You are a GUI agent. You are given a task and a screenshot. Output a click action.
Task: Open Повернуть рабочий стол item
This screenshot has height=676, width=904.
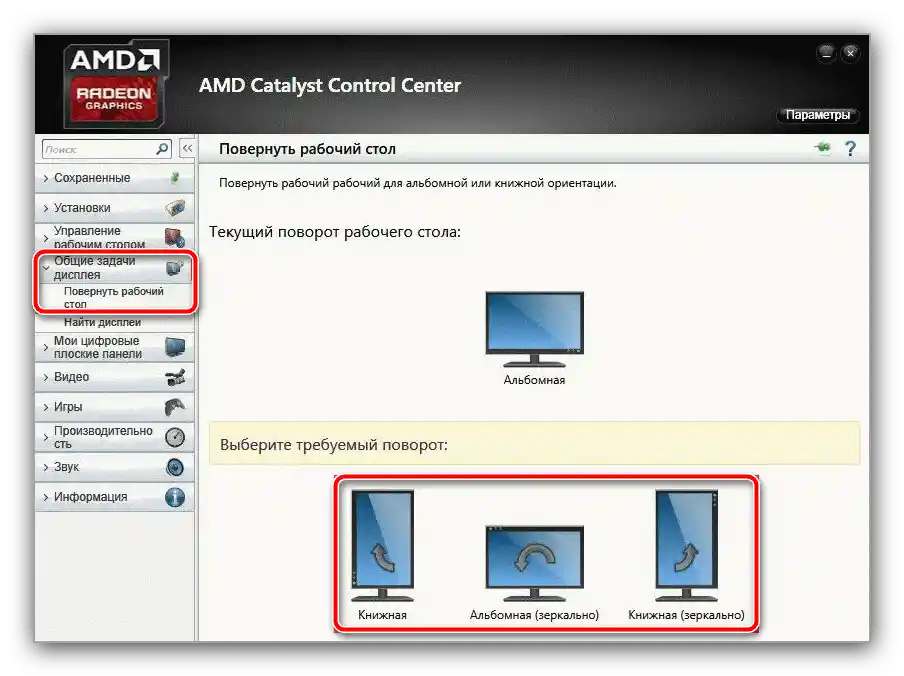tap(114, 297)
